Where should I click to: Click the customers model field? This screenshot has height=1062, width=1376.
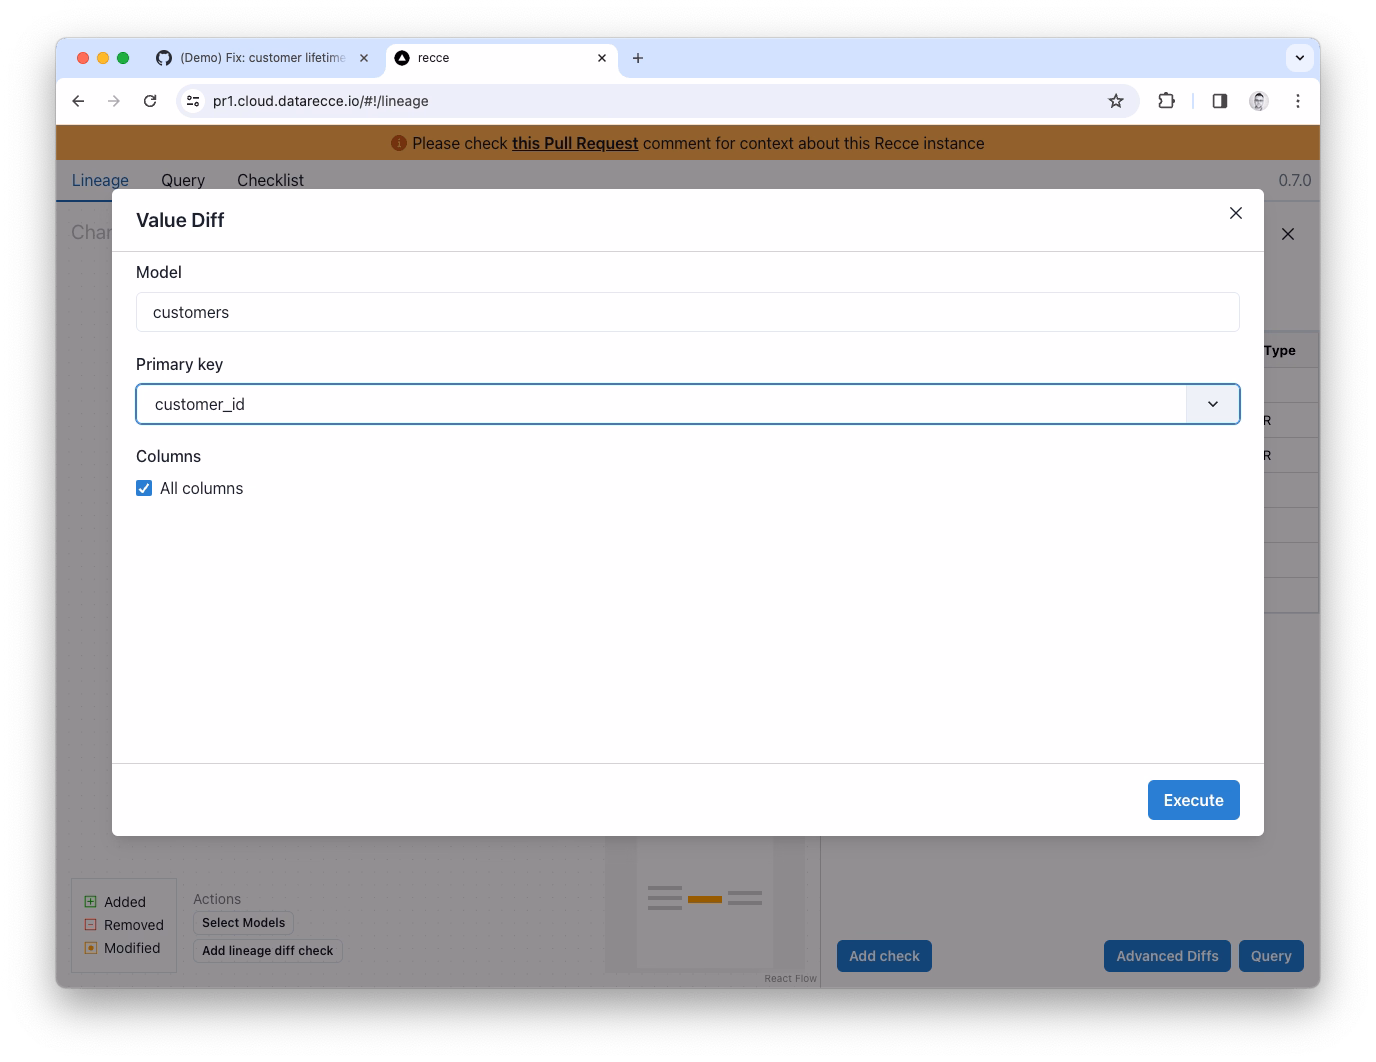pos(688,312)
